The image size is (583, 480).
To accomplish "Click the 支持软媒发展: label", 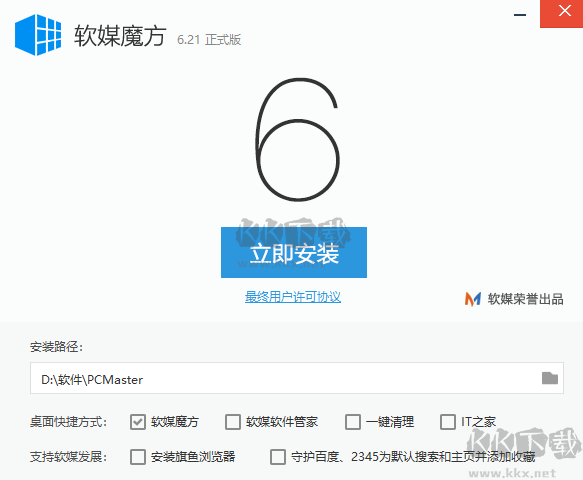I will pyautogui.click(x=68, y=457).
